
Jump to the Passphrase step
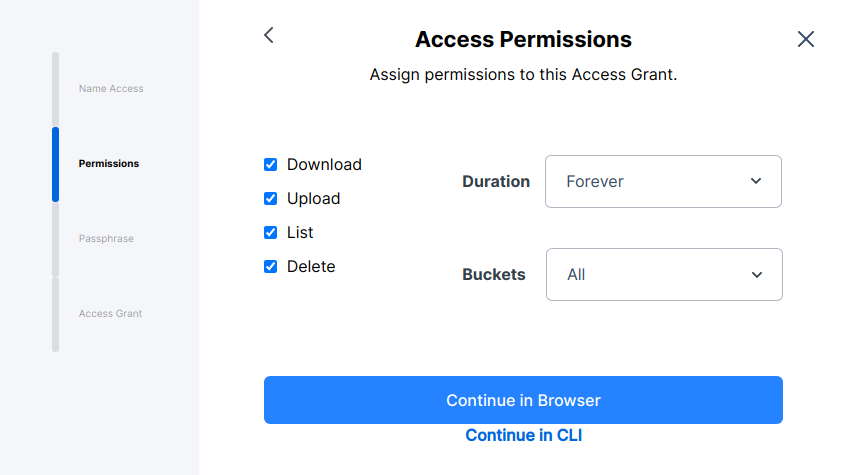click(106, 238)
